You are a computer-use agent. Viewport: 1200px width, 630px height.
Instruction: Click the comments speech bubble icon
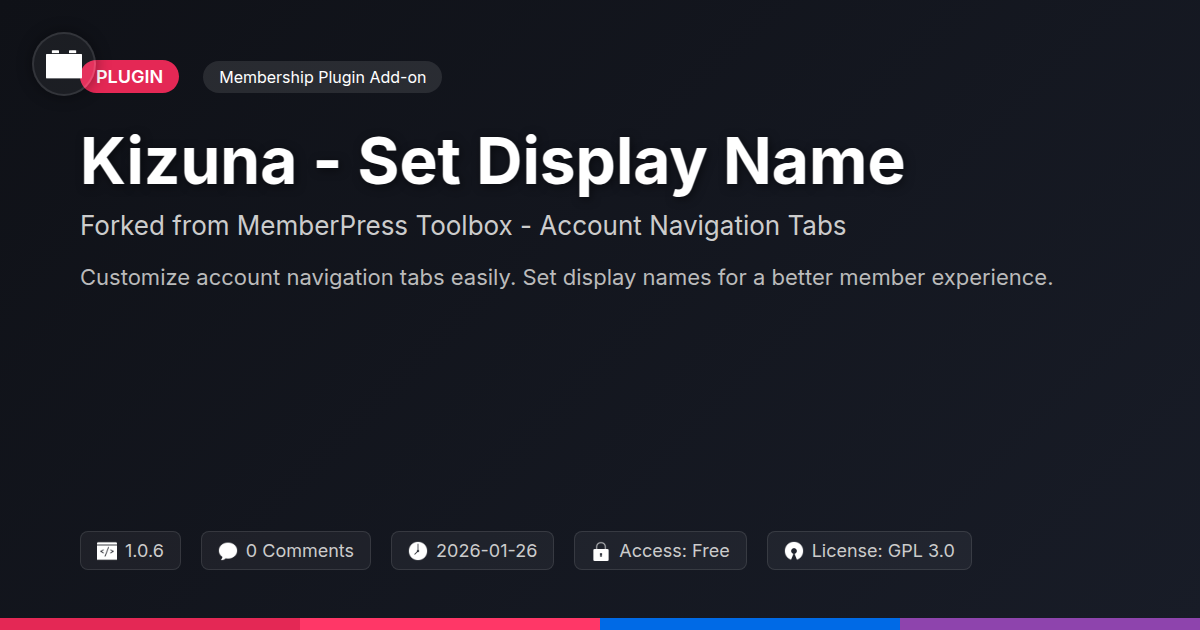pyautogui.click(x=228, y=551)
